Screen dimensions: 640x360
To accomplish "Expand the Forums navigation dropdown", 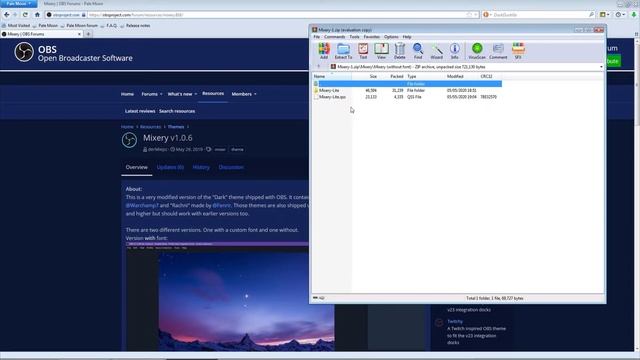I will pyautogui.click(x=161, y=94).
